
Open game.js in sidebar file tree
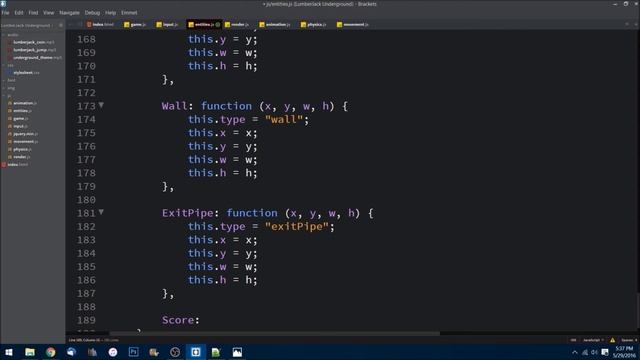tap(20, 119)
